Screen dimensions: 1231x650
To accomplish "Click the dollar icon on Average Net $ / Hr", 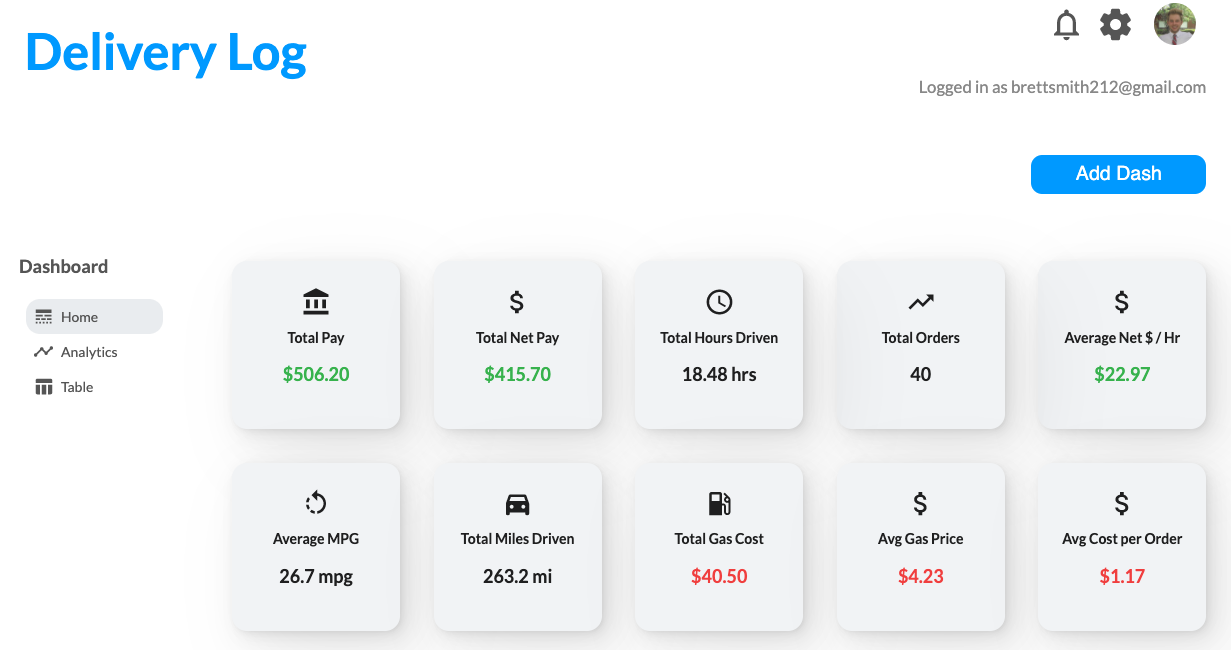I will [x=1122, y=301].
